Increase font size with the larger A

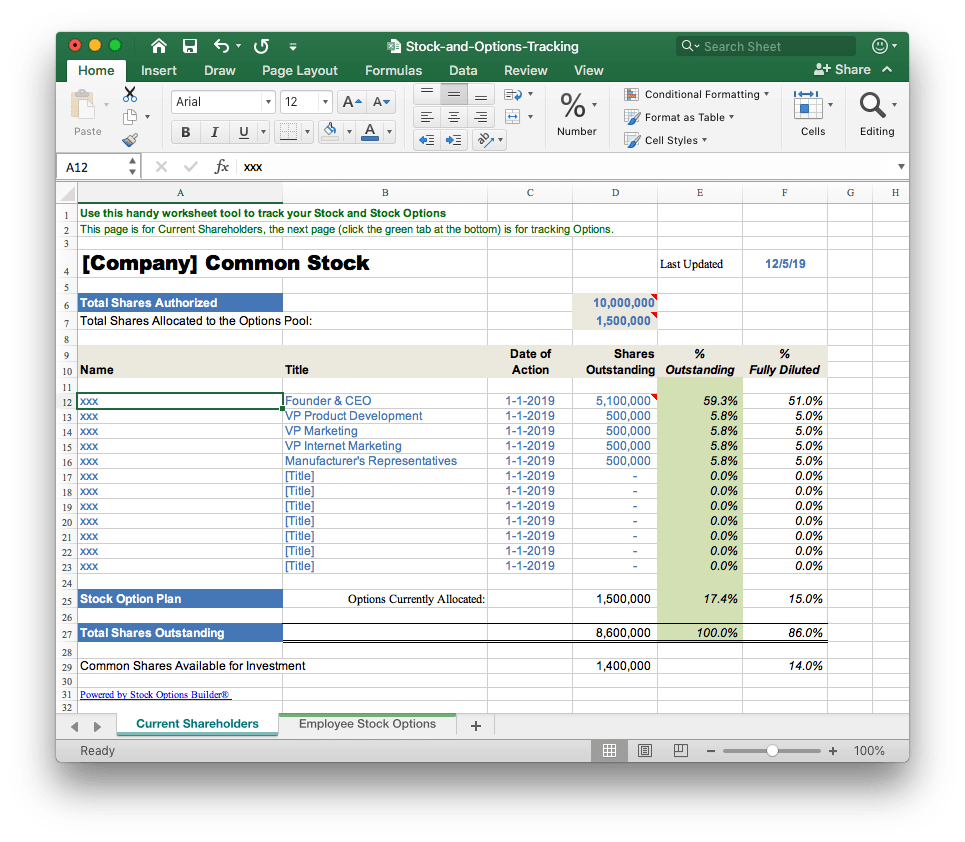351,102
